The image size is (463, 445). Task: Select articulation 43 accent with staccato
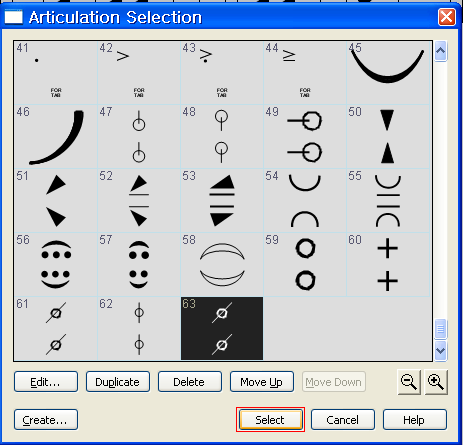[222, 73]
